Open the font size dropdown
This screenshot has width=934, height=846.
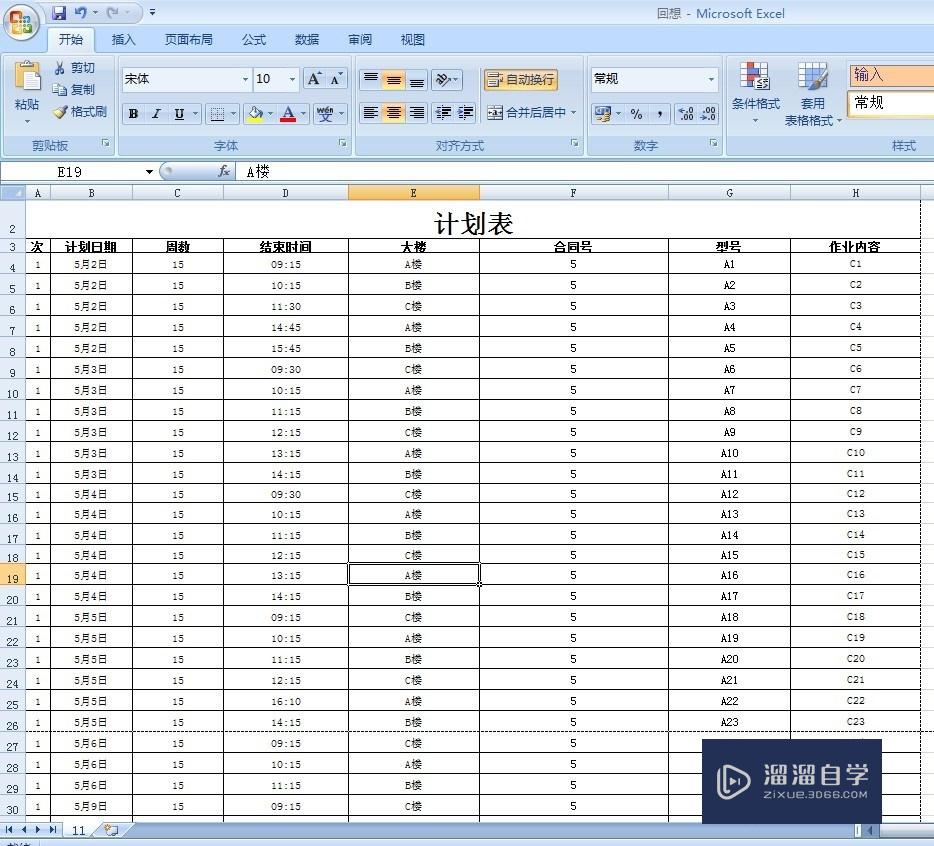pyautogui.click(x=293, y=79)
